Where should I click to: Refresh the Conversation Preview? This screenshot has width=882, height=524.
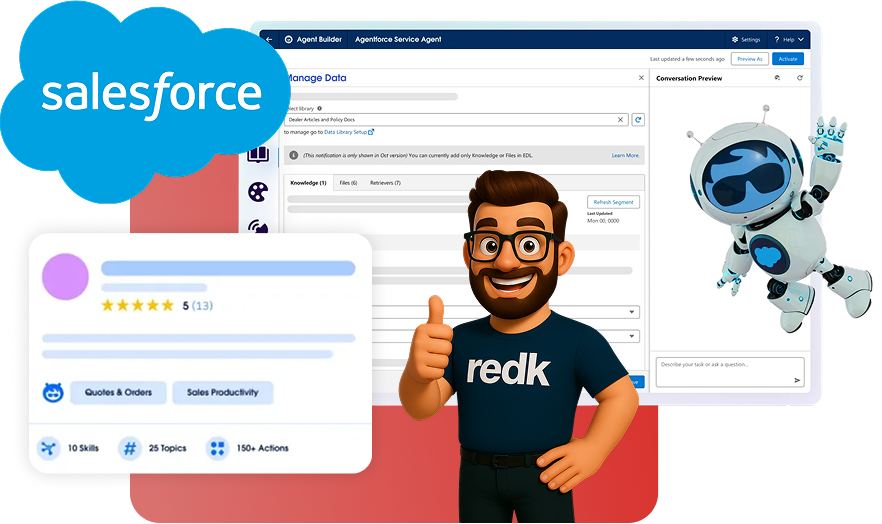tap(799, 78)
